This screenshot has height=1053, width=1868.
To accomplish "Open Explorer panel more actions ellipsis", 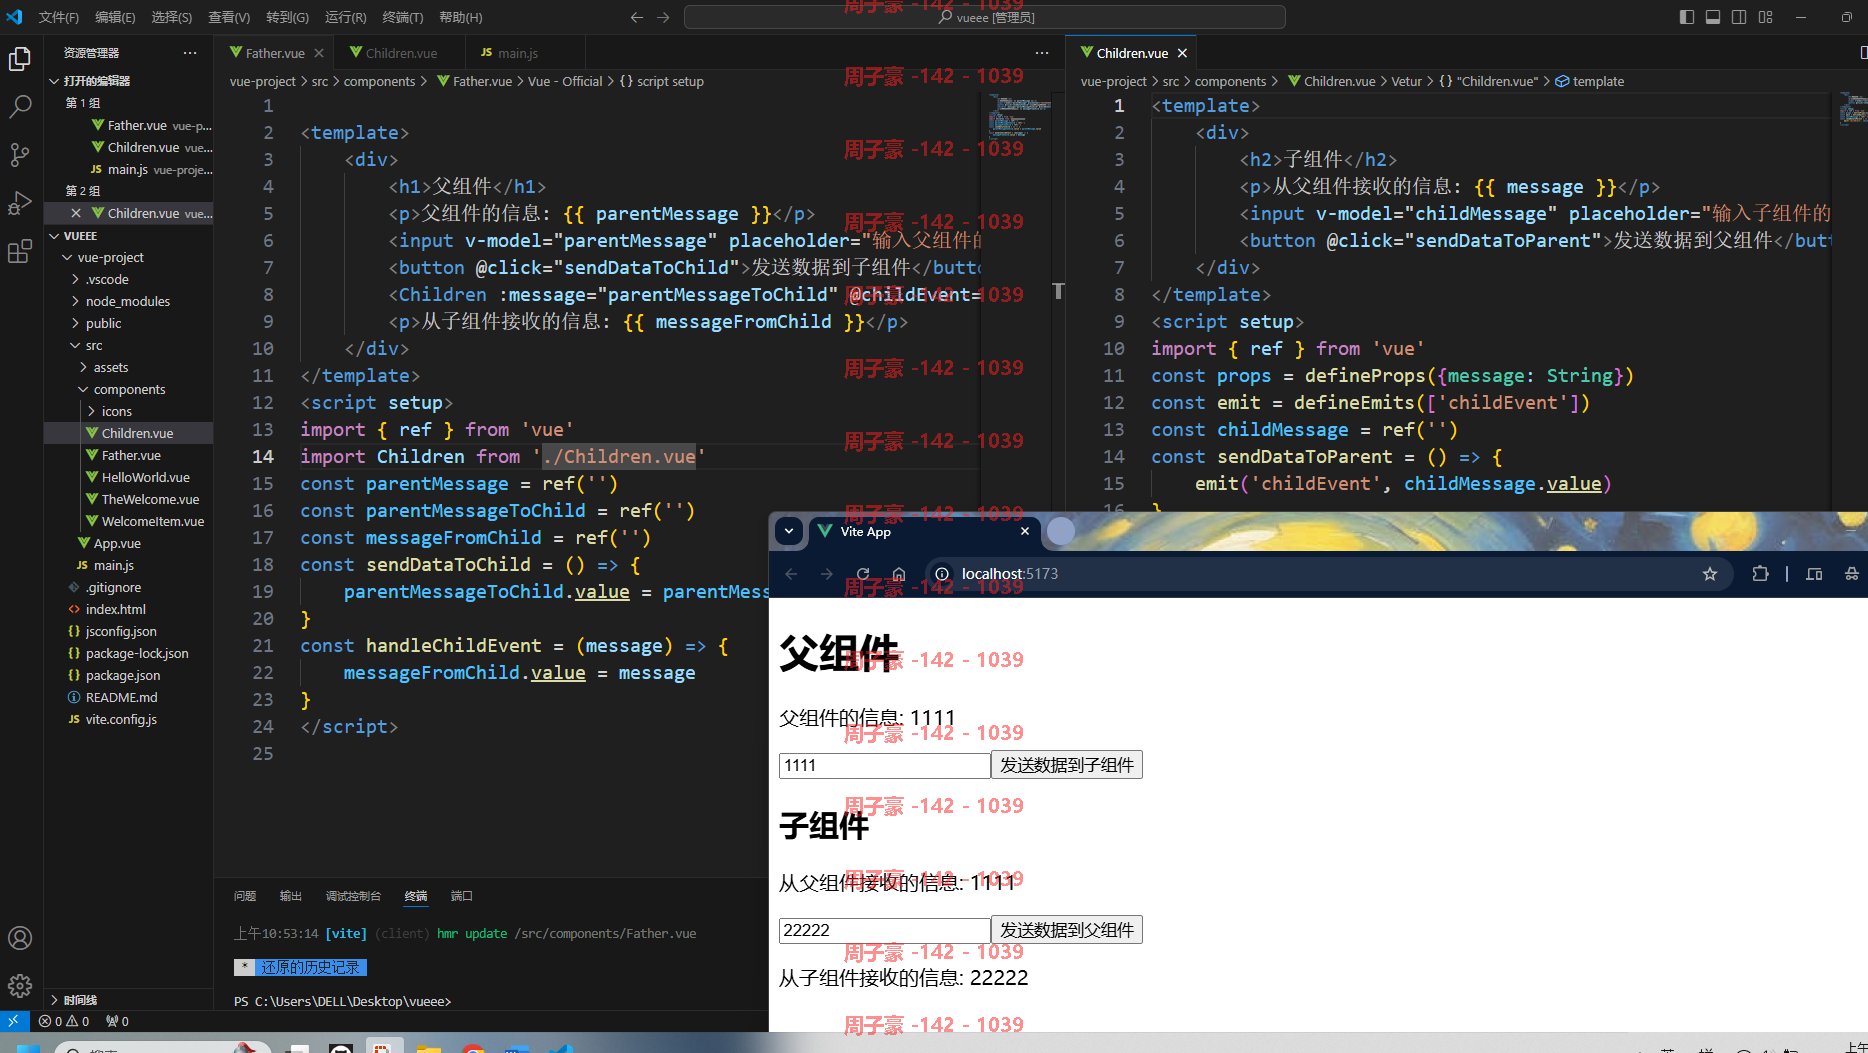I will [x=190, y=53].
